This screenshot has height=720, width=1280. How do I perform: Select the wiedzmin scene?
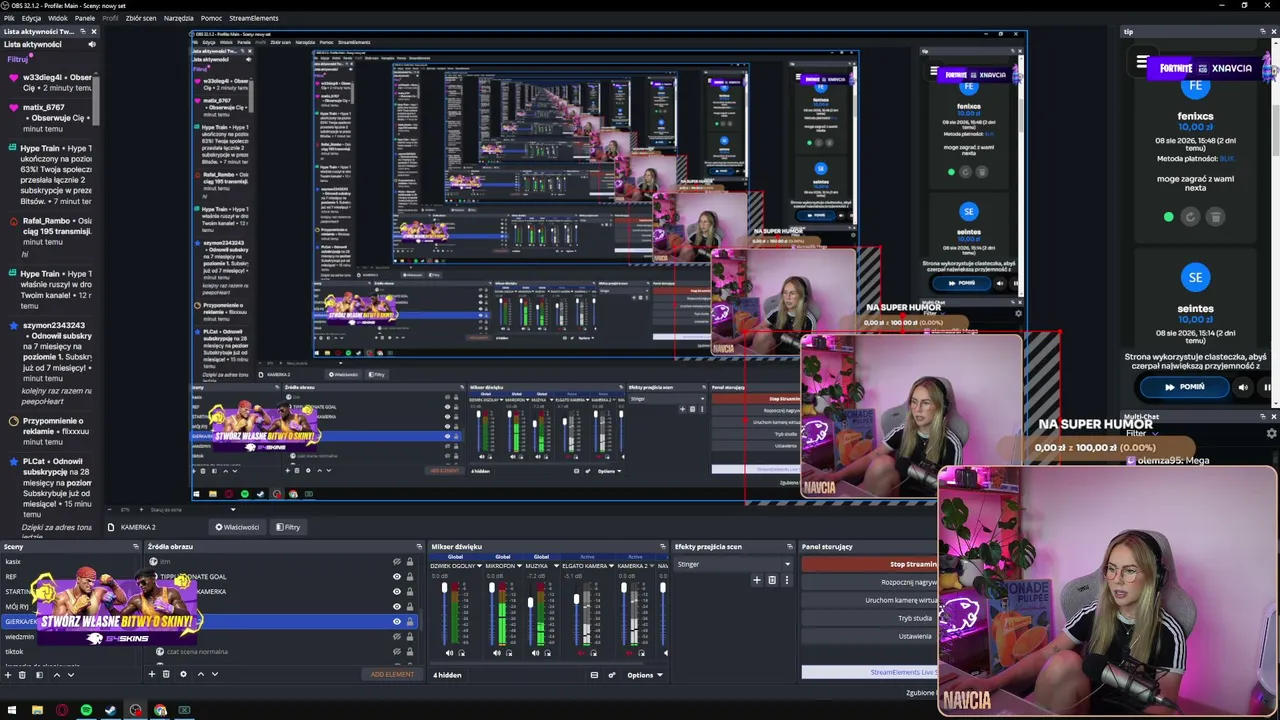pos(19,637)
